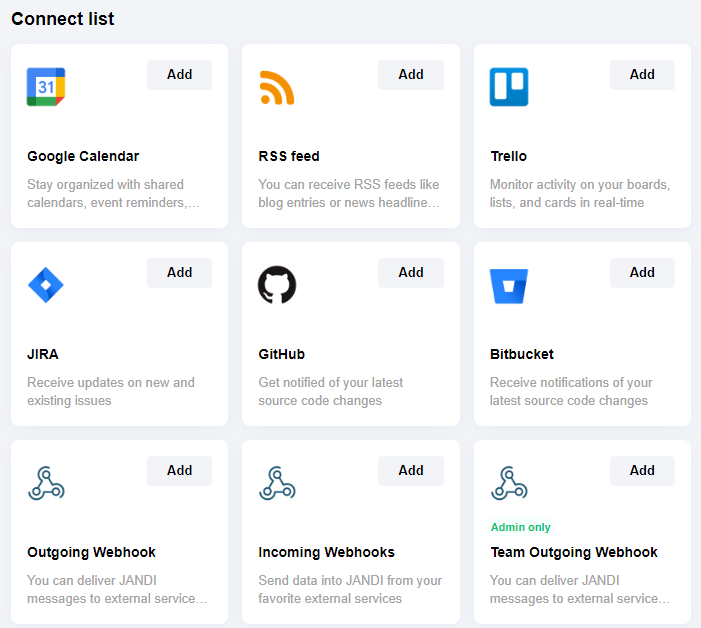Viewport: 701px width, 628px height.
Task: Click the Team Outgoing Webhook icon
Action: click(509, 483)
